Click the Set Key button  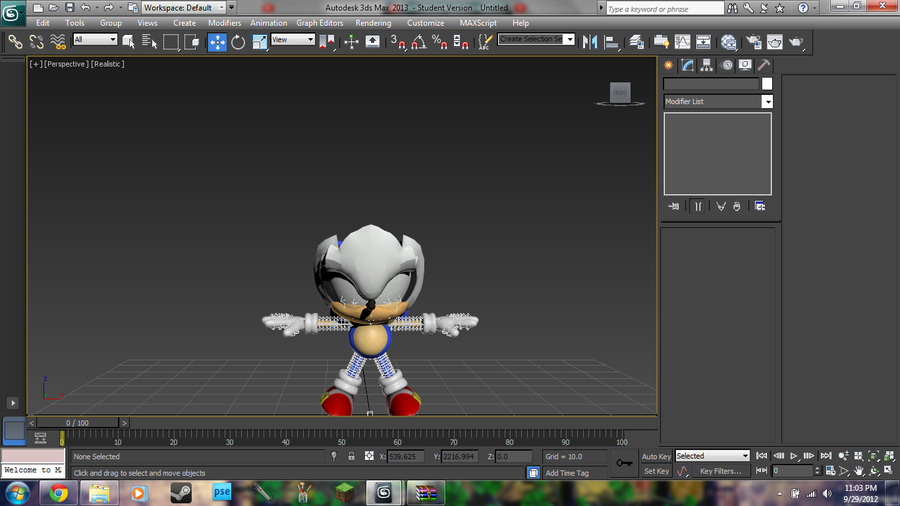(x=656, y=471)
